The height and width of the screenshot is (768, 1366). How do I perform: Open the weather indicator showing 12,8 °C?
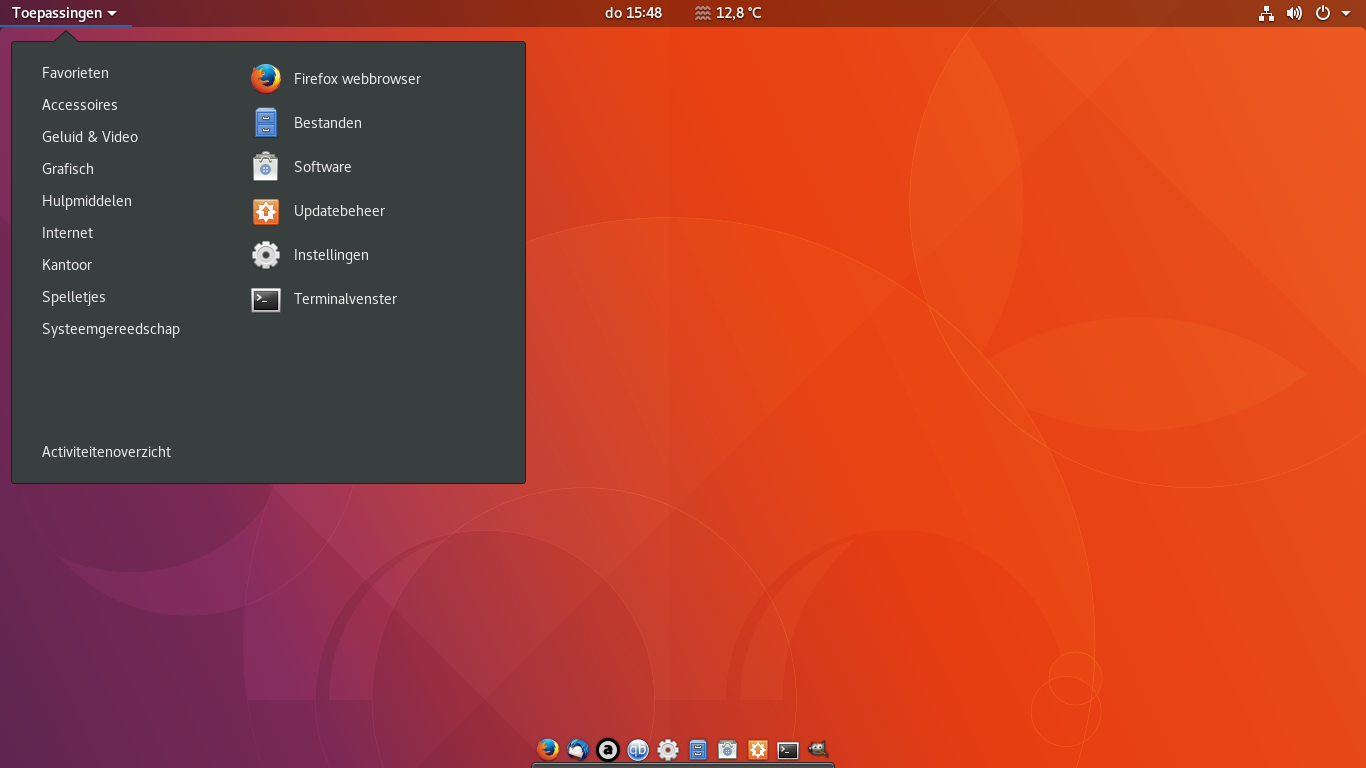click(x=728, y=13)
